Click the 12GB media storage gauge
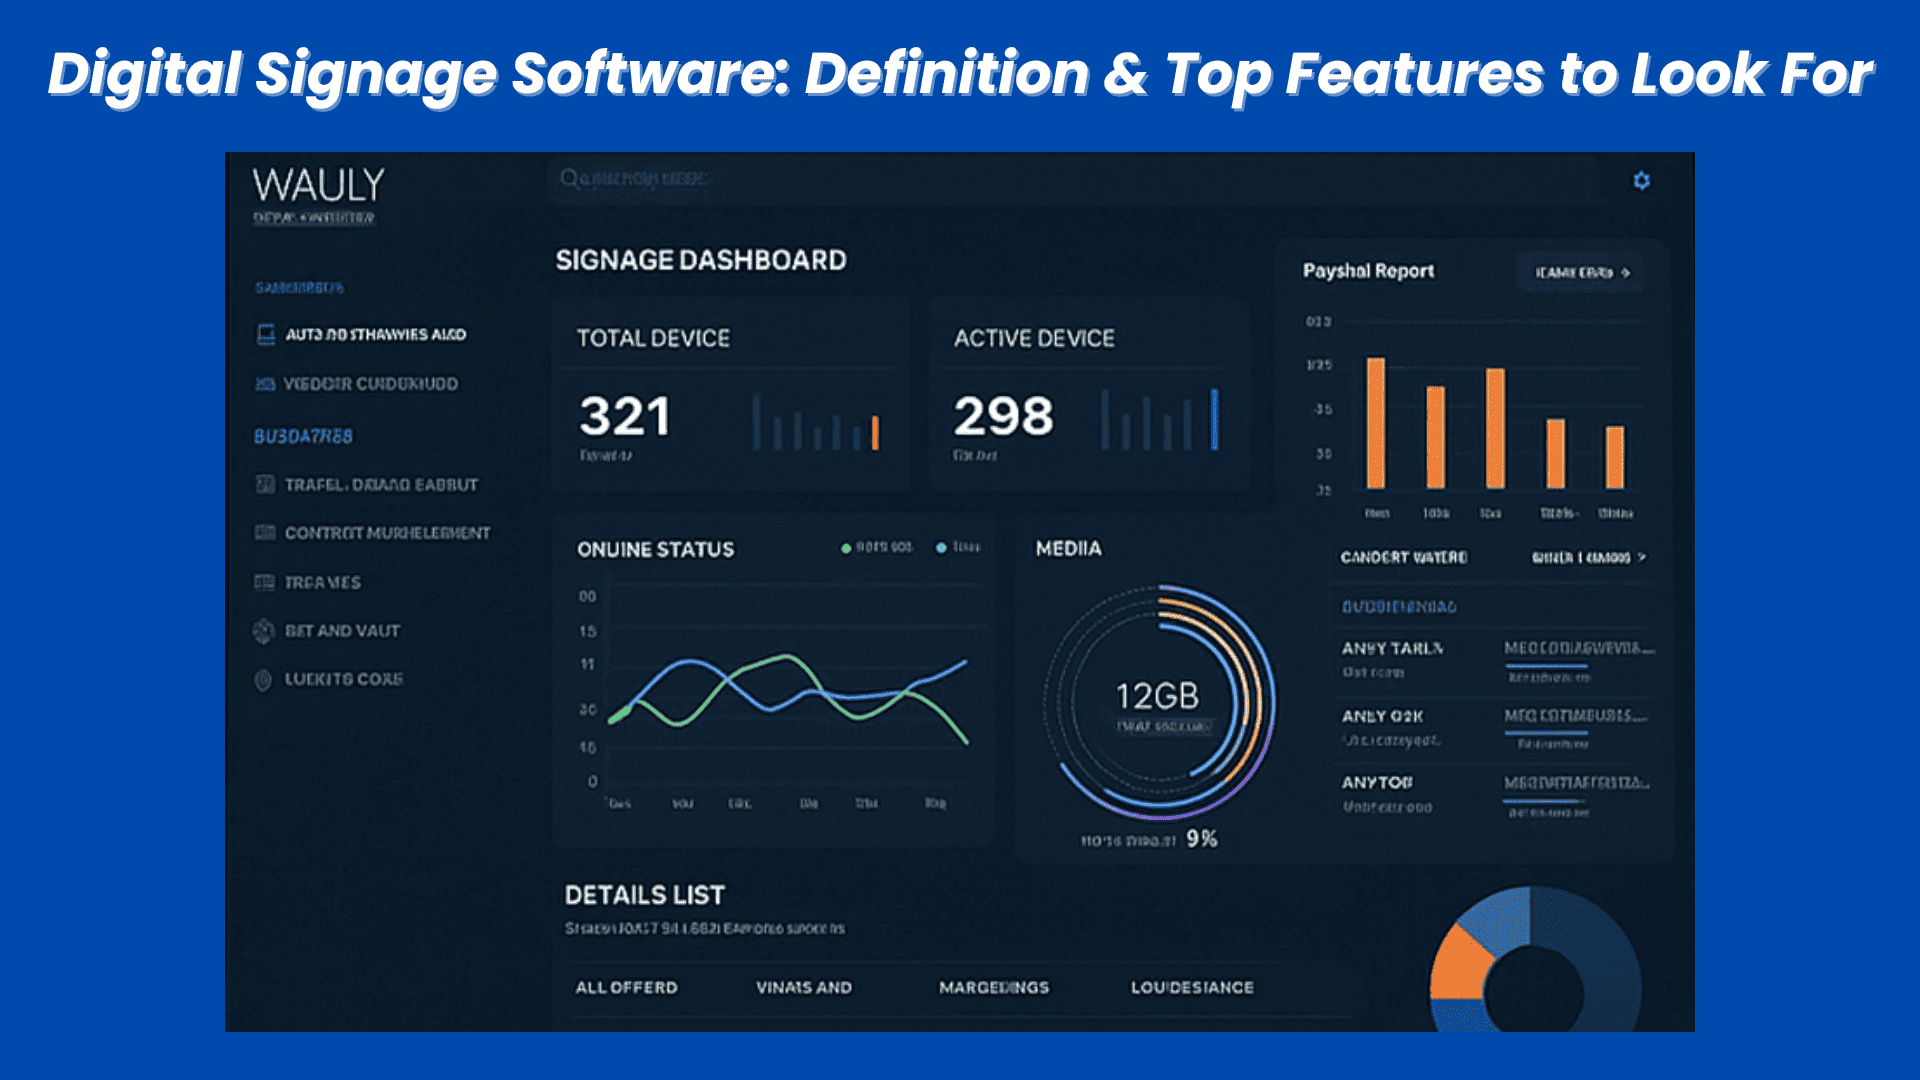Screen dimensions: 1920x1080 tap(1157, 700)
